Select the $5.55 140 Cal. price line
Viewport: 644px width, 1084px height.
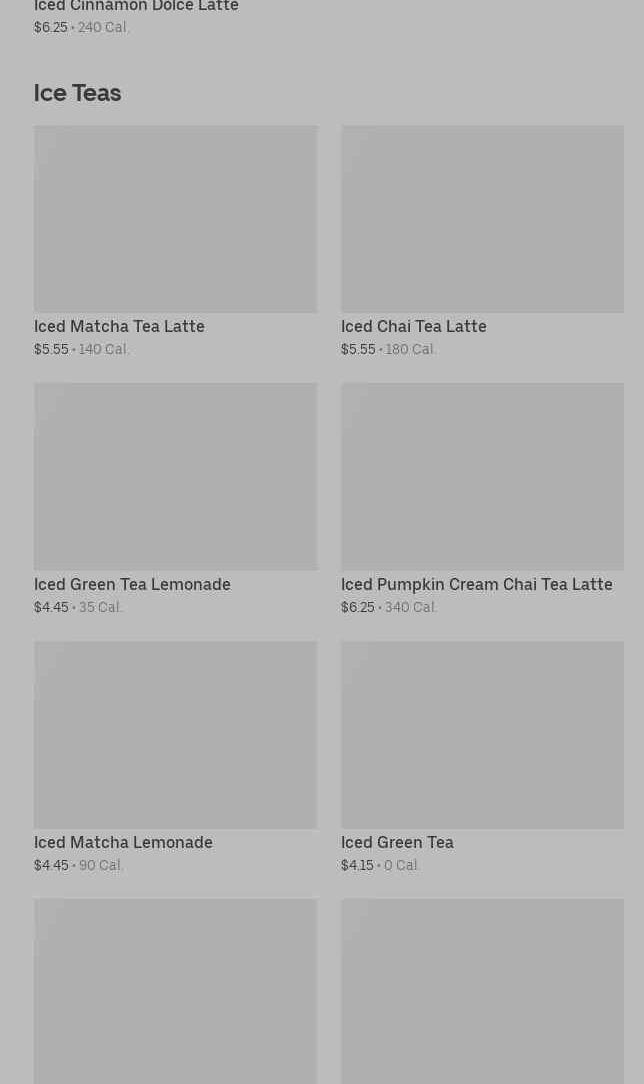click(x=82, y=349)
